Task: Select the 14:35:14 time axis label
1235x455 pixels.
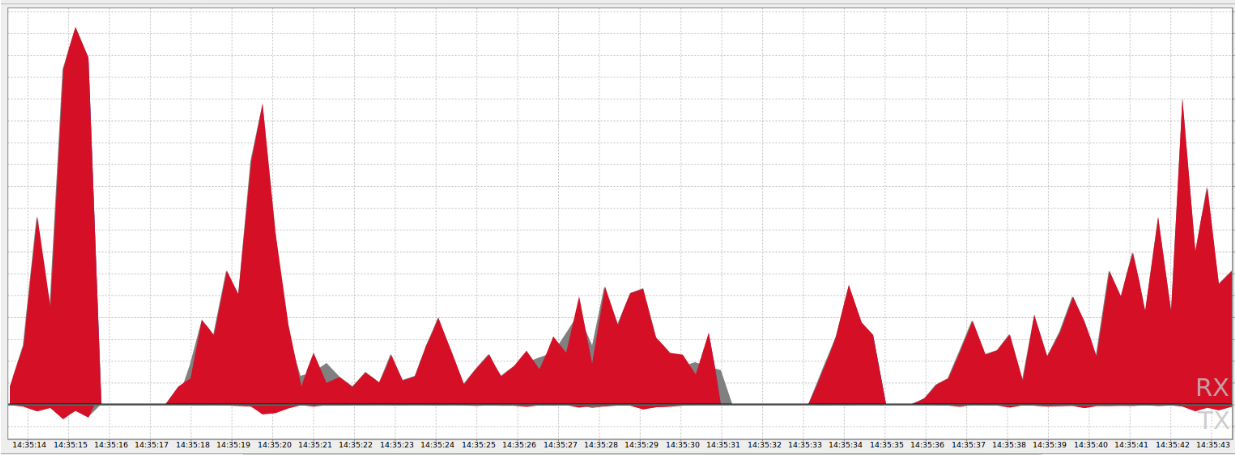Action: point(29,444)
